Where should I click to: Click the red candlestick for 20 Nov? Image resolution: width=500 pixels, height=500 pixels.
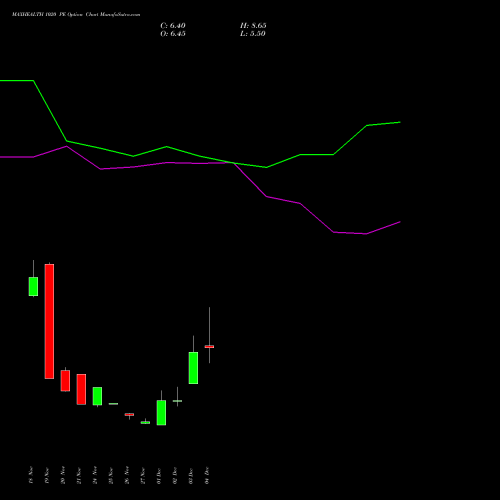pyautogui.click(x=65, y=380)
